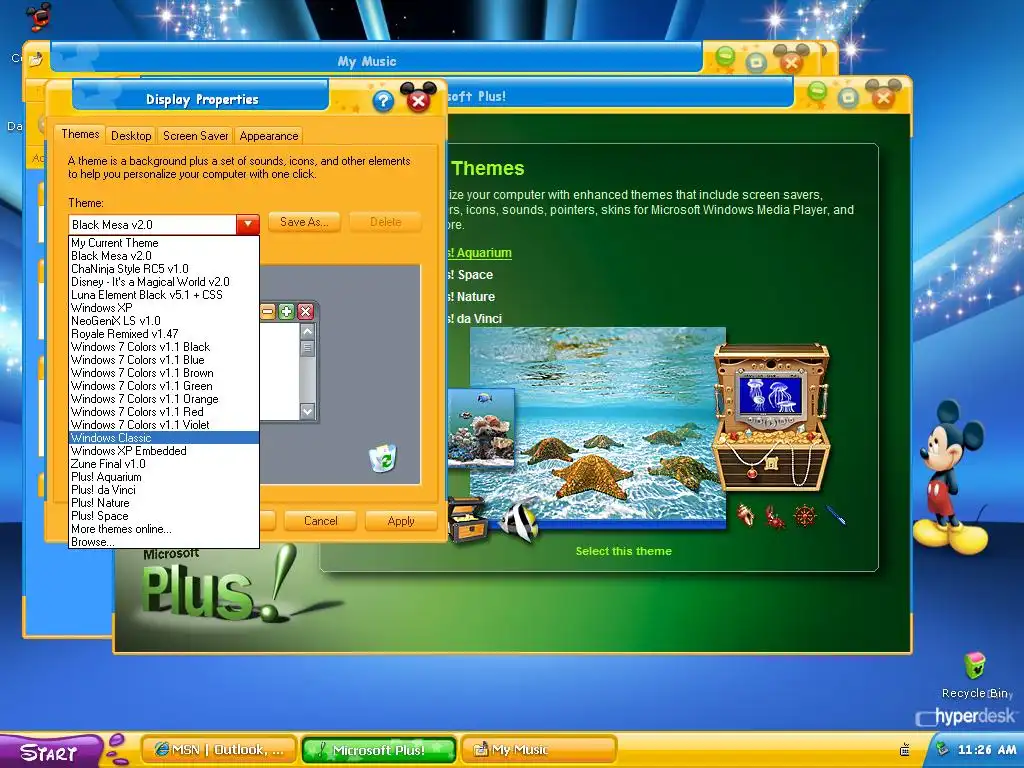Click the small aquarium fish thumbnail
1024x768 pixels.
point(481,428)
